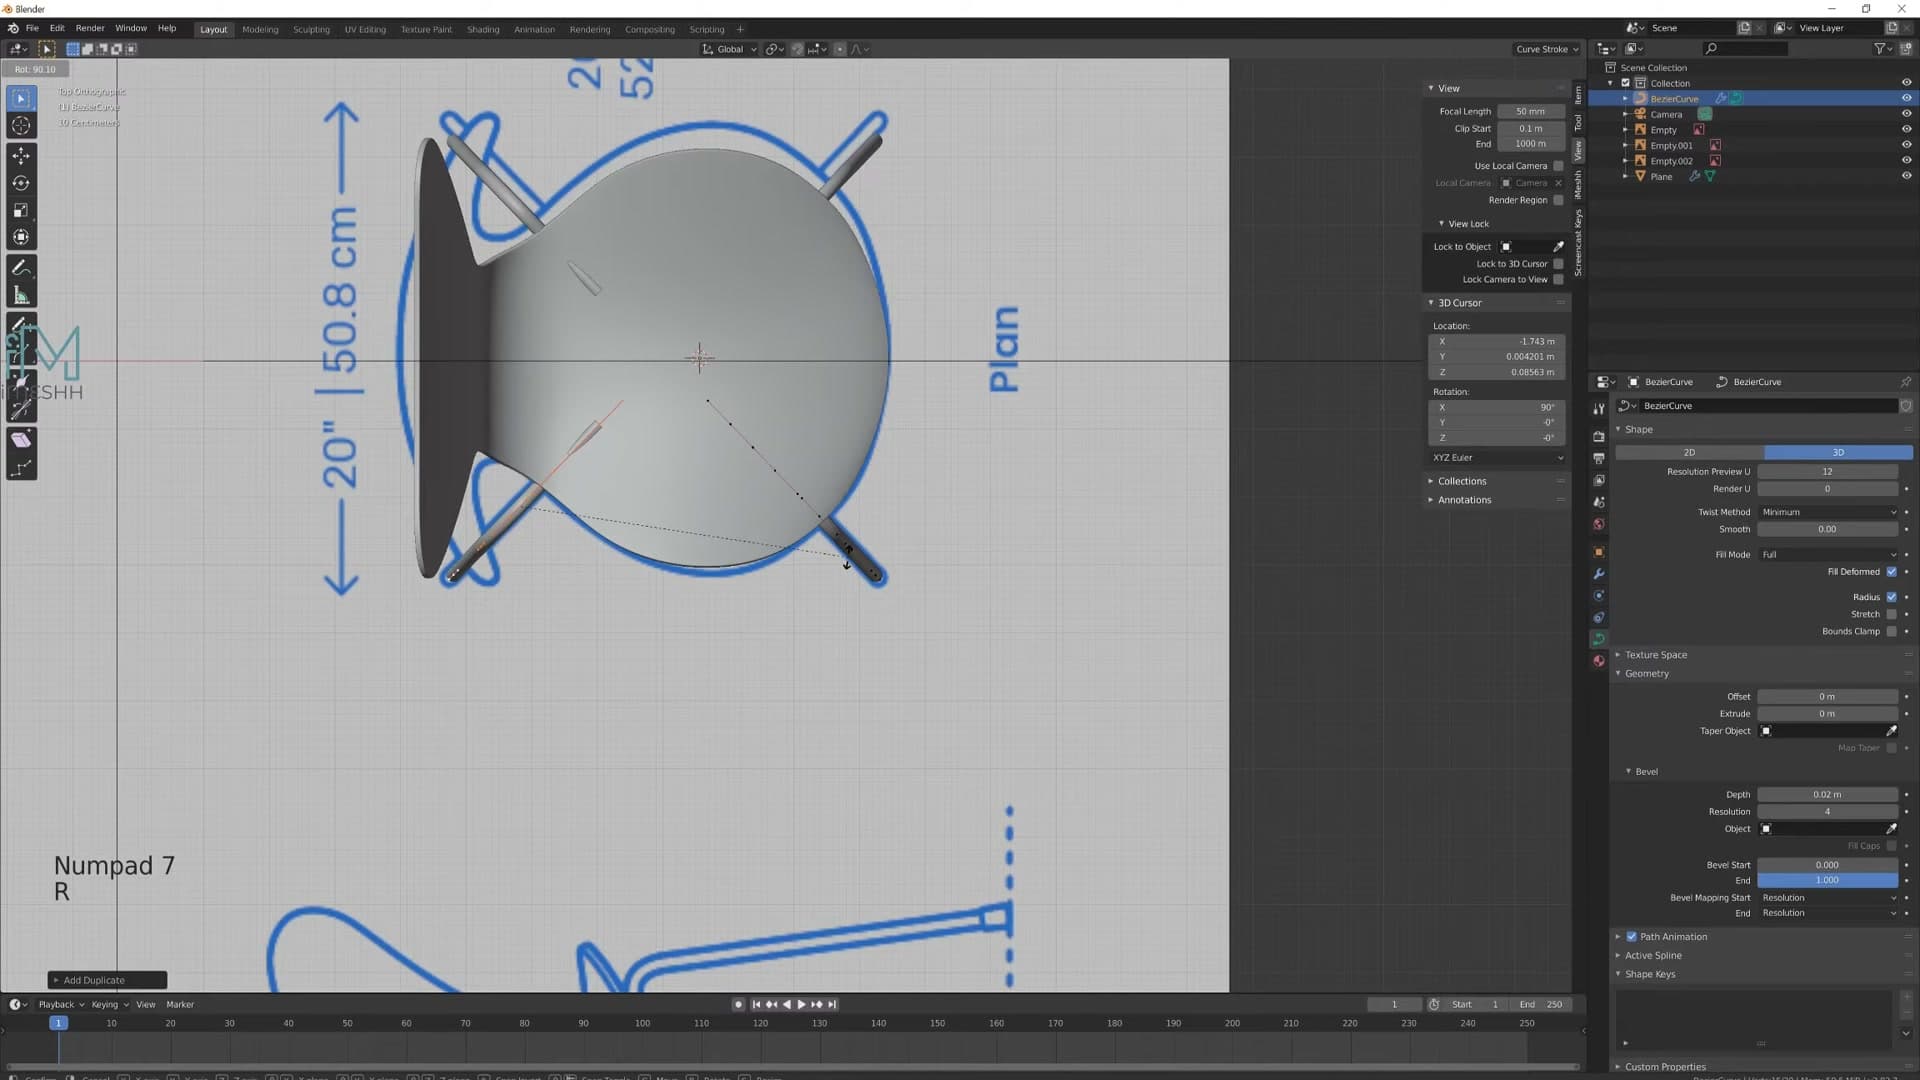Adjust the Bevel End 1.000 slider
Viewport: 1920px width, 1080px height.
click(1828, 881)
